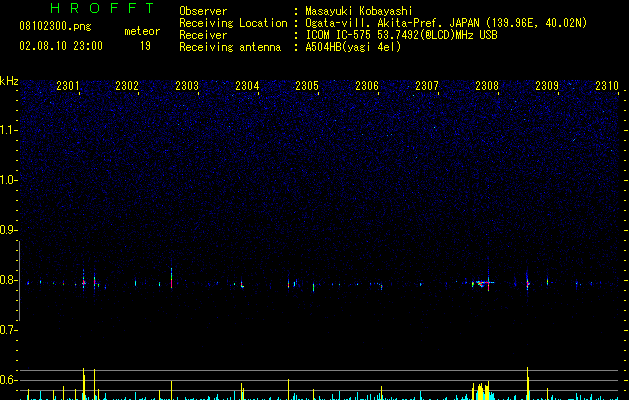
Task: Click the 2308 time marker
Action: (487, 86)
